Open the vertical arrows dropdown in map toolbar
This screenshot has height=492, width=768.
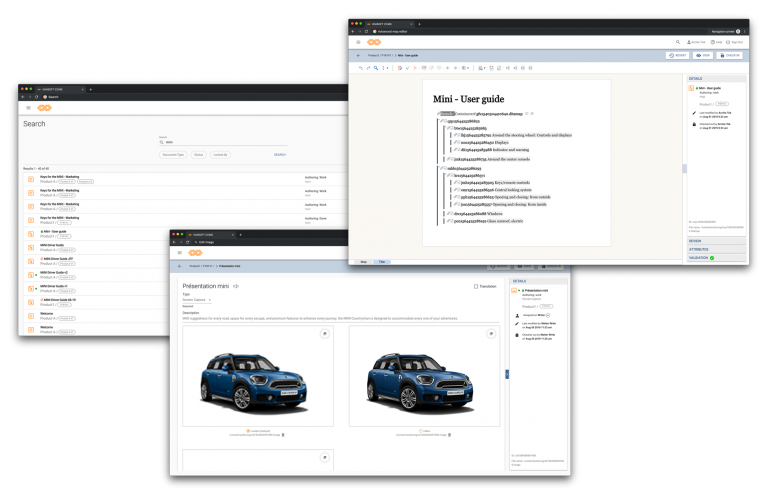[x=385, y=68]
